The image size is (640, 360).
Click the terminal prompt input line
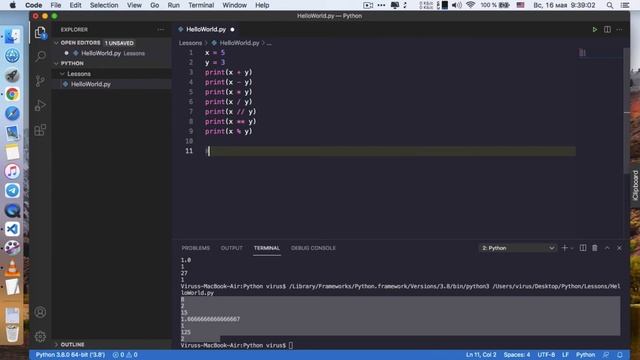point(237,345)
